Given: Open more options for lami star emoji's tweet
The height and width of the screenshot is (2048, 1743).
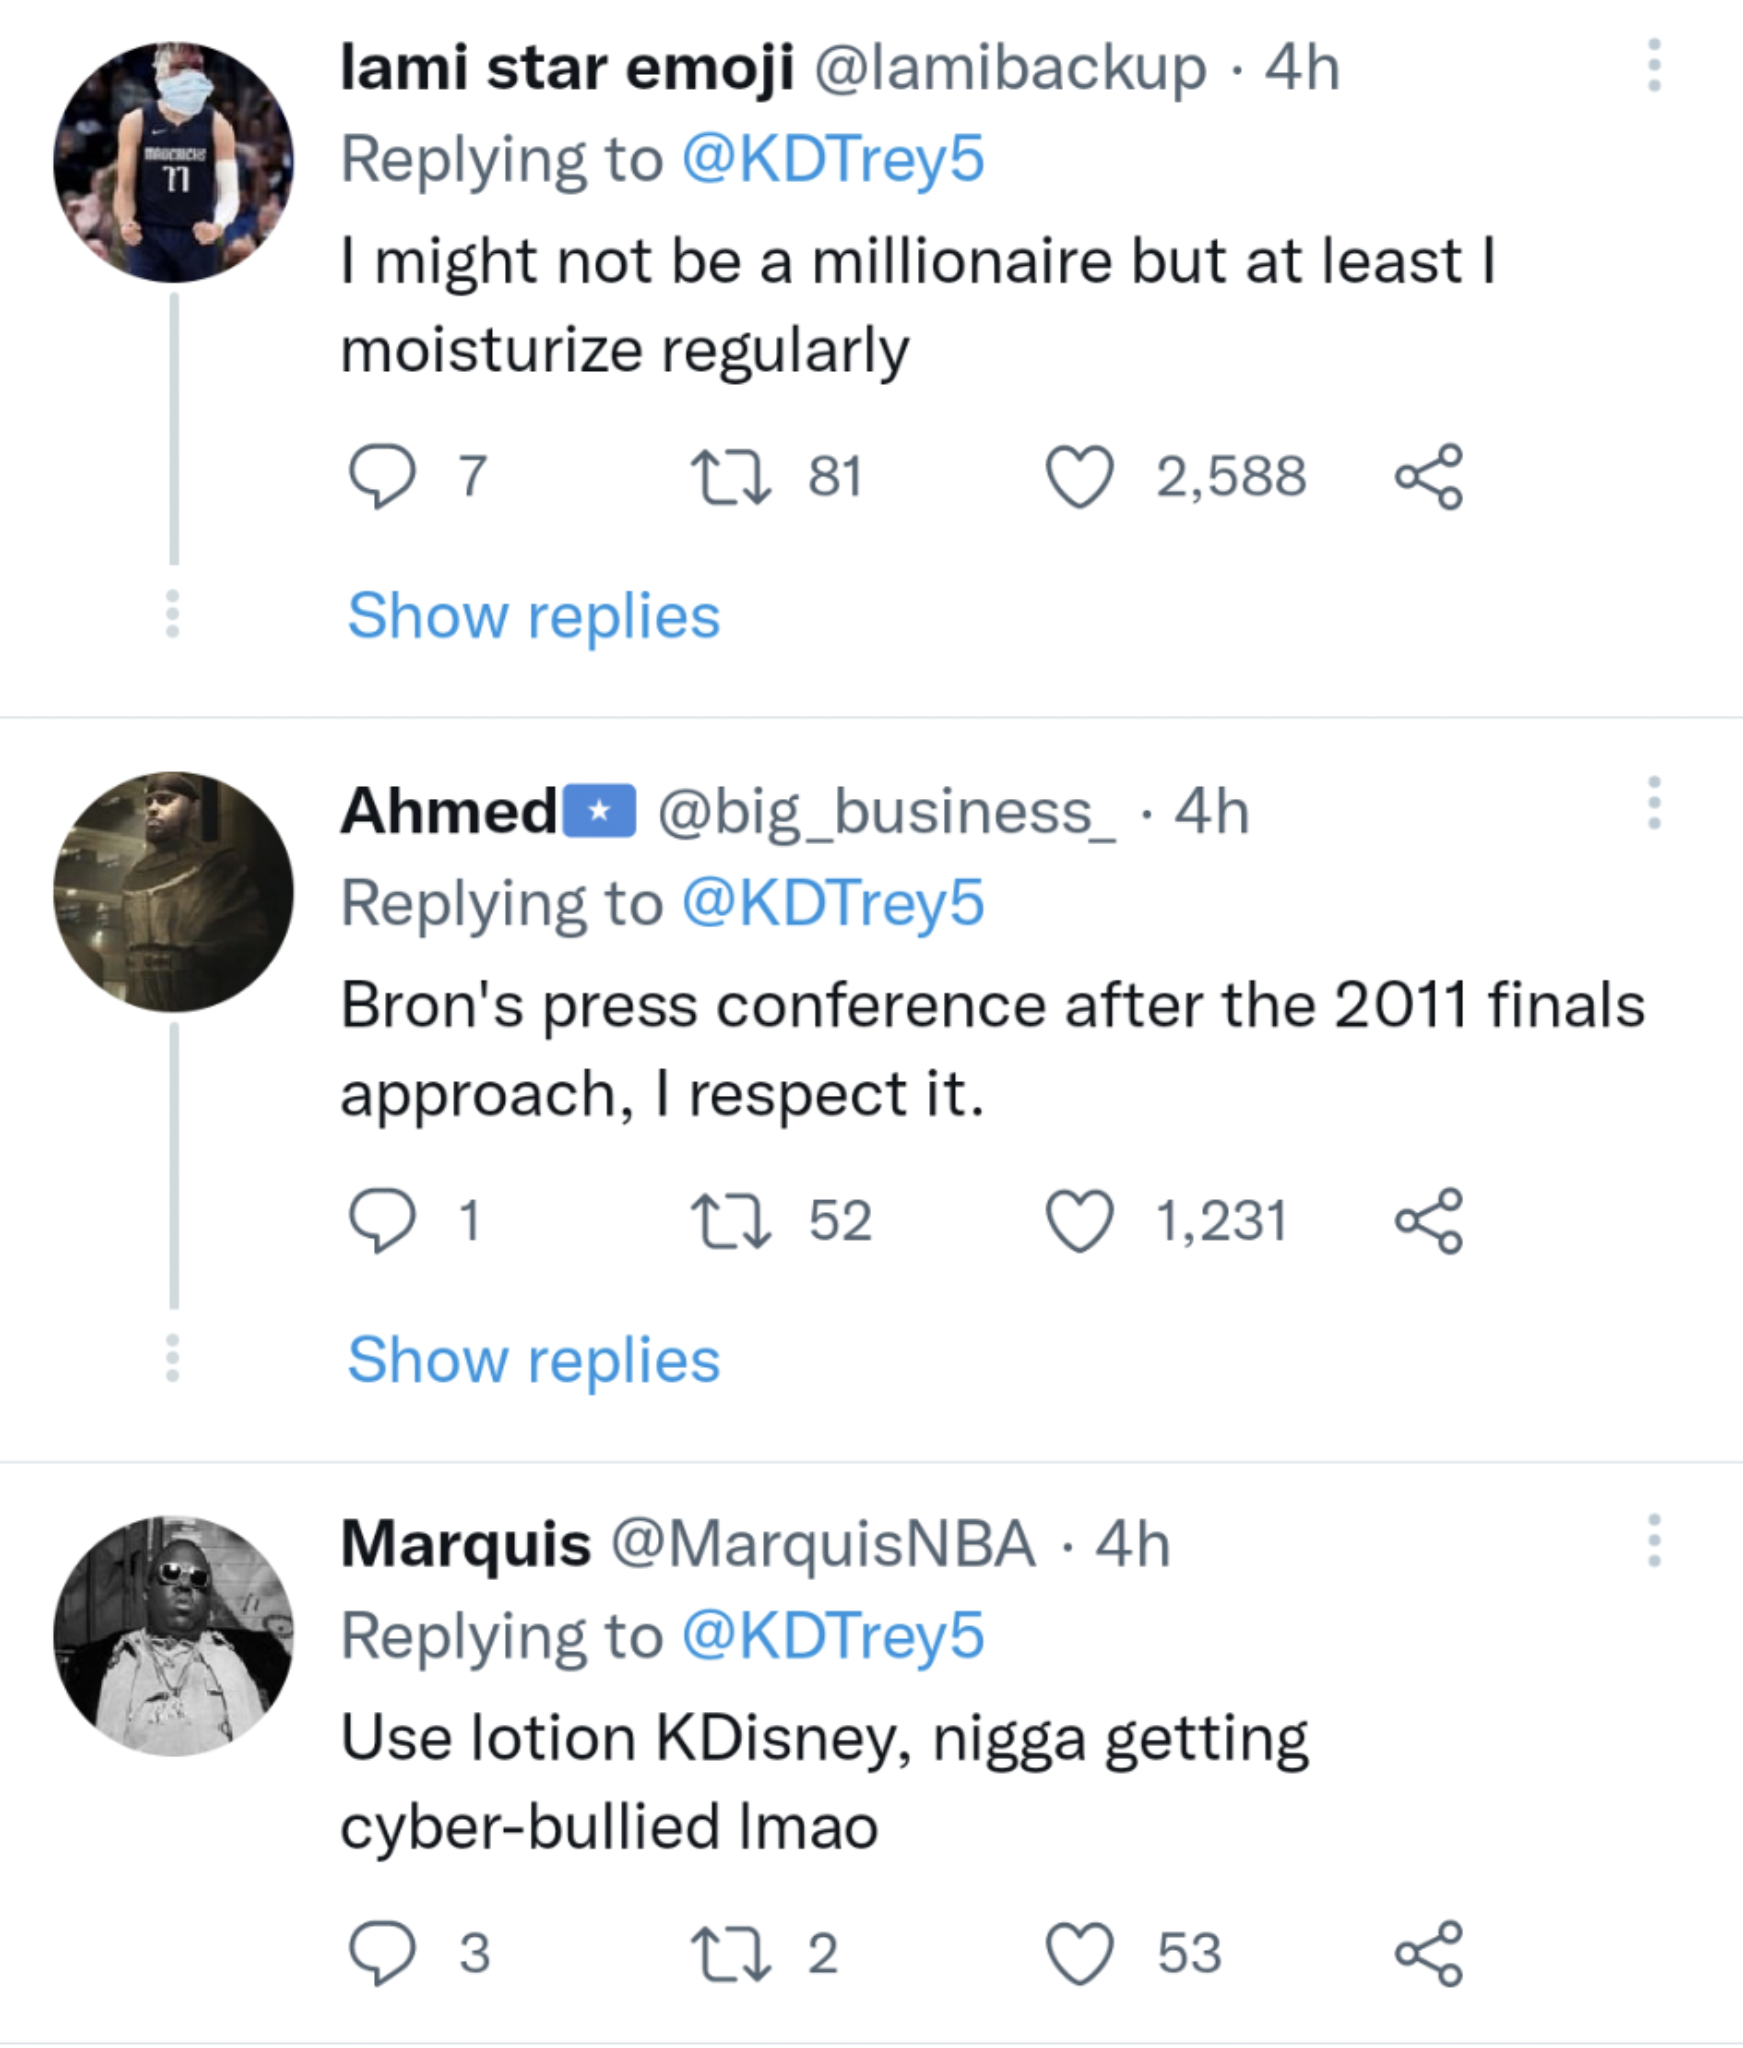Looking at the screenshot, I should click(x=1654, y=66).
